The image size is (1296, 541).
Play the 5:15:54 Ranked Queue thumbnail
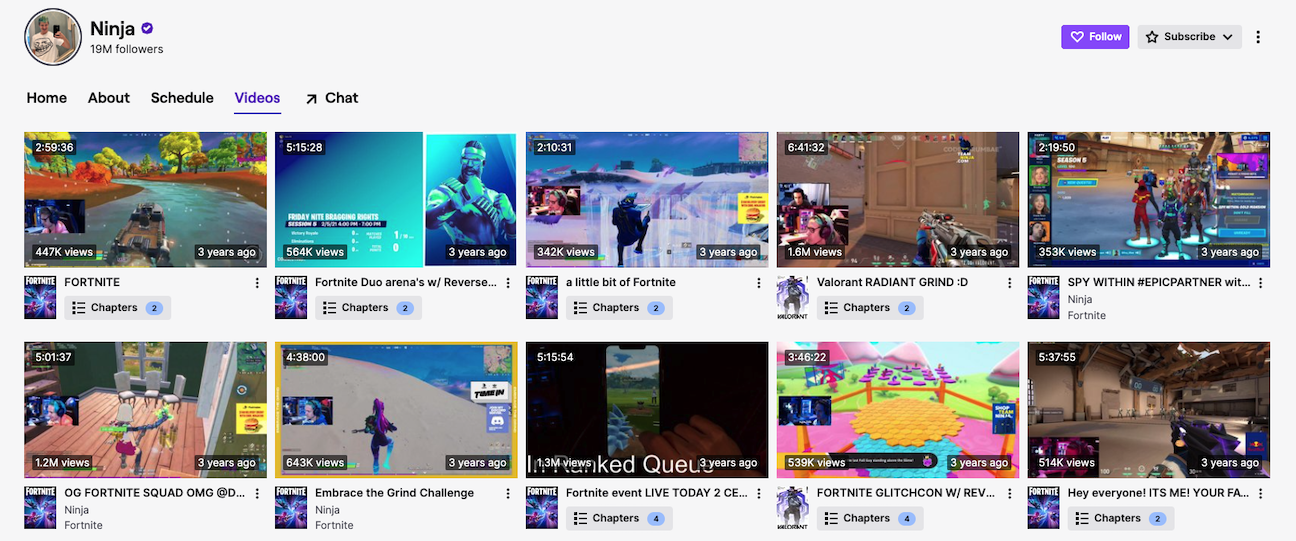tap(647, 410)
